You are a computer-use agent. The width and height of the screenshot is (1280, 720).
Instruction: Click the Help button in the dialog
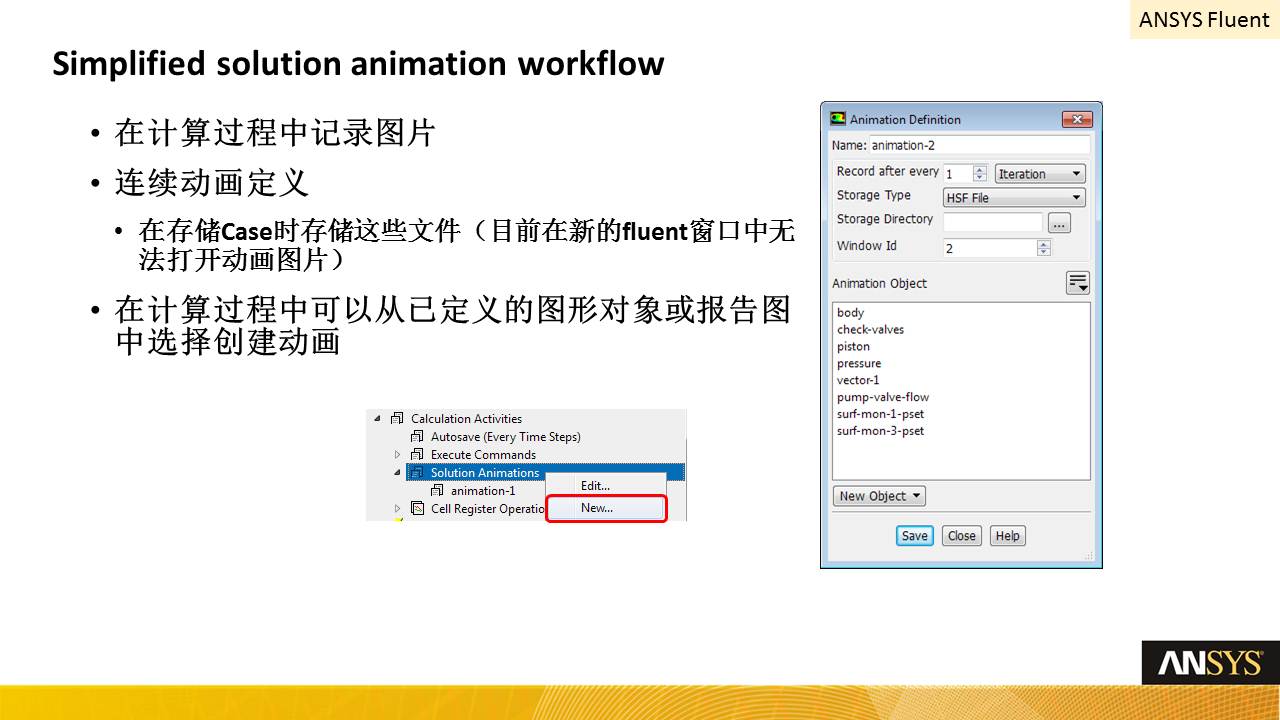click(1008, 536)
